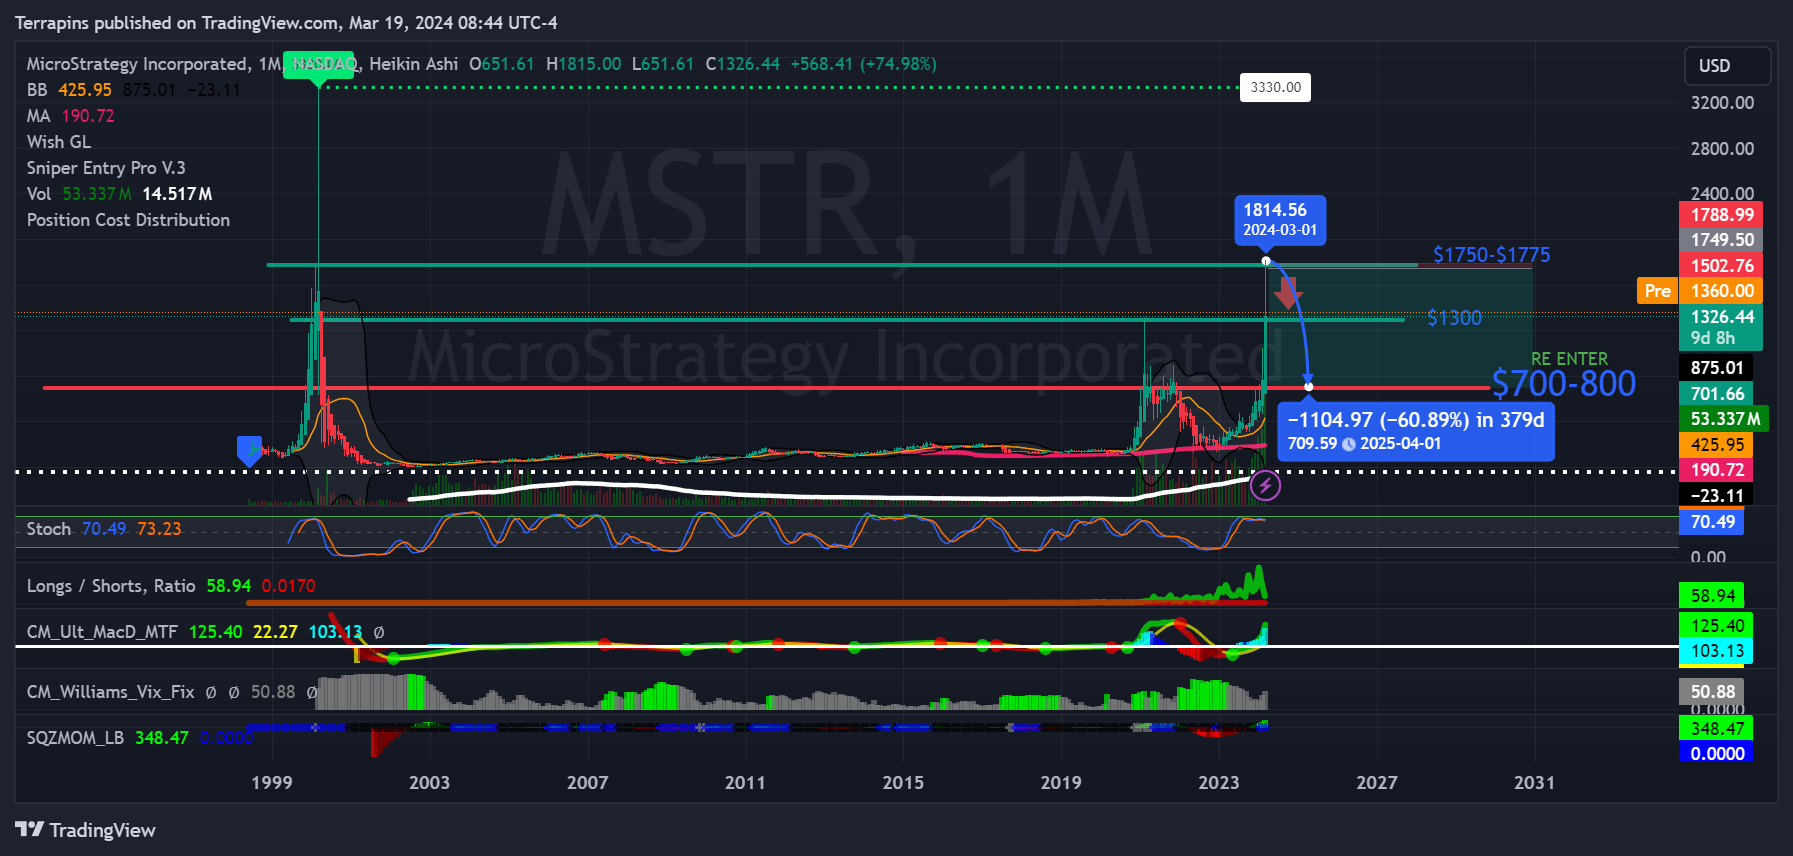Click the 1999 time axis label
The width and height of the screenshot is (1793, 856).
pyautogui.click(x=272, y=783)
